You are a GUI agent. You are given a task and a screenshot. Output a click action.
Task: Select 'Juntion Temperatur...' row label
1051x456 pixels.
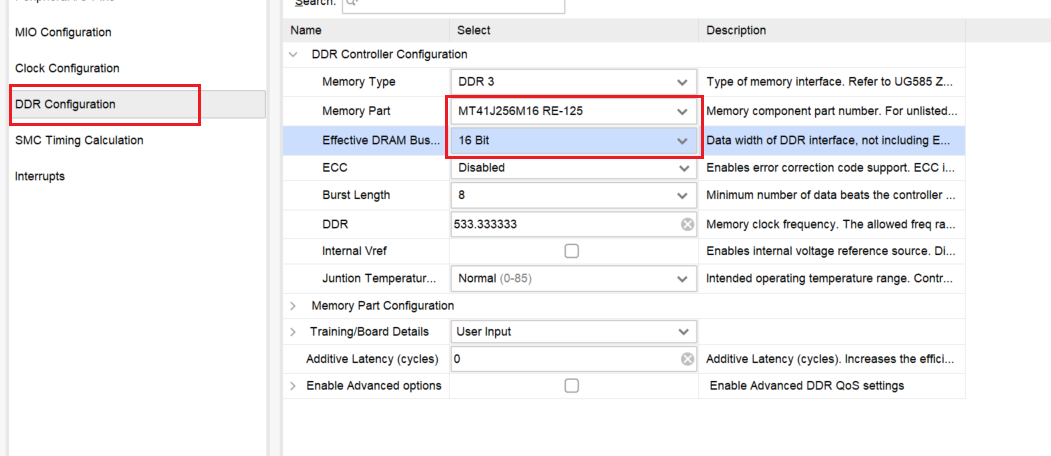pos(379,278)
